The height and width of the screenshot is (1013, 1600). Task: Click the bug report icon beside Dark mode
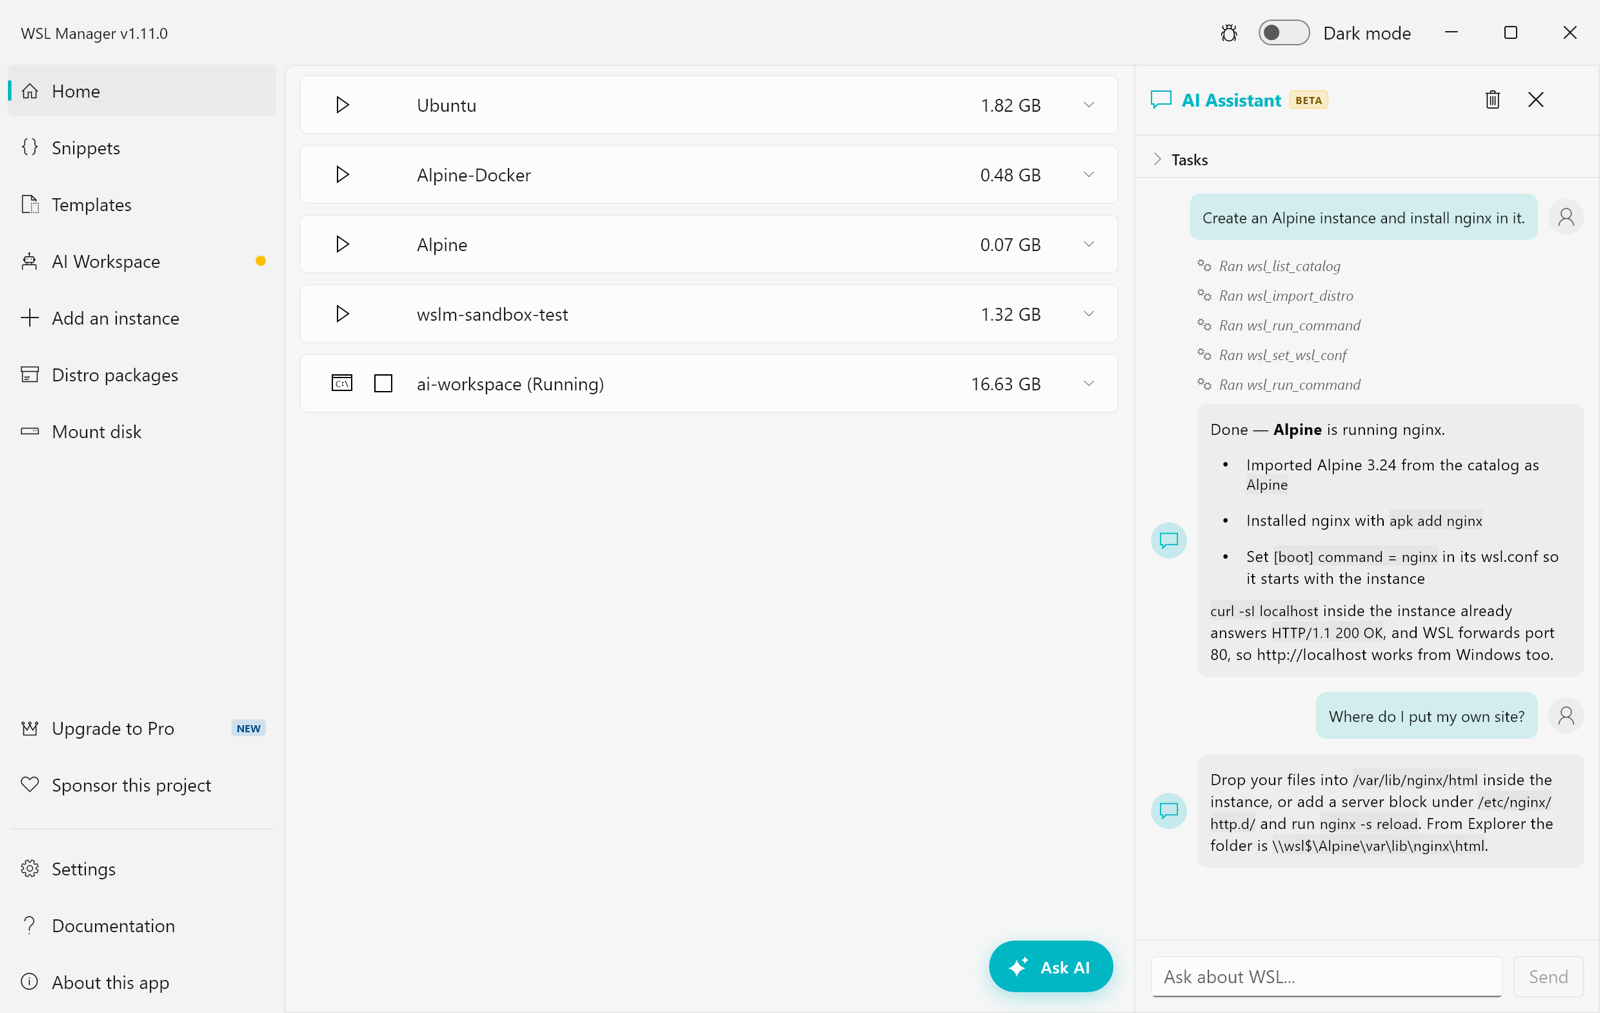[1229, 33]
